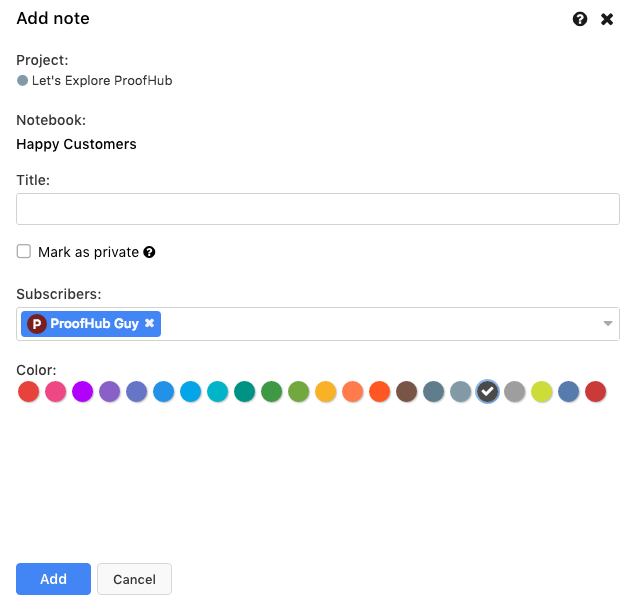
Task: Enable the Mark as private checkbox
Action: point(24,252)
